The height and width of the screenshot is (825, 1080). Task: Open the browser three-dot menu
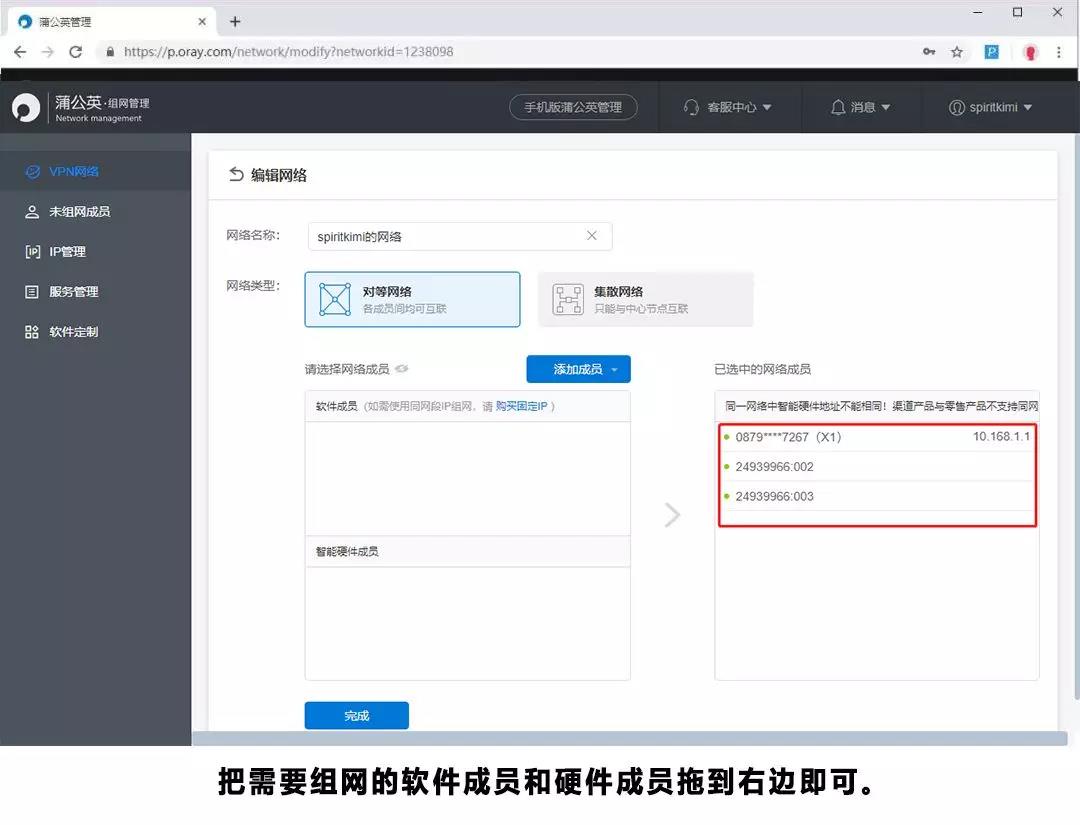1059,52
